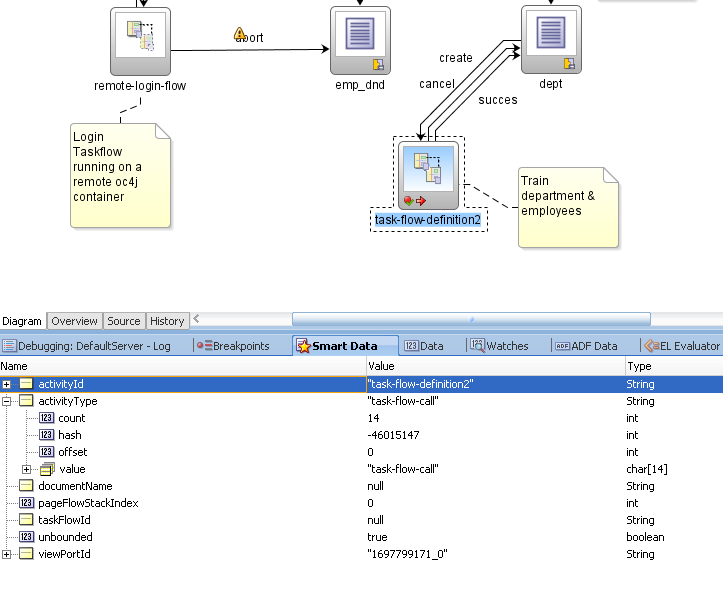
Task: Click the hash variable integer icon
Action: pyautogui.click(x=46, y=435)
